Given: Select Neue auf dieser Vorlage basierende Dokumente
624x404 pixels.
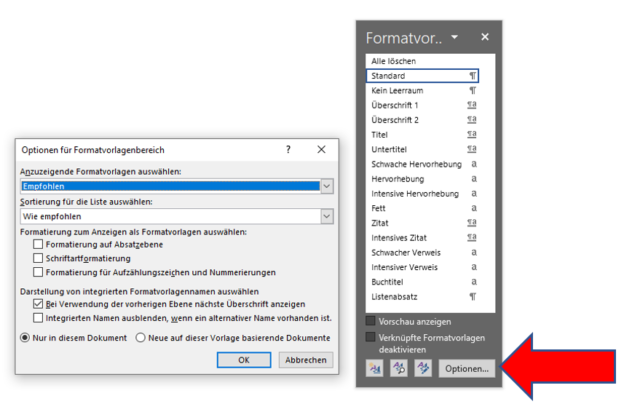Looking at the screenshot, I should tap(141, 338).
